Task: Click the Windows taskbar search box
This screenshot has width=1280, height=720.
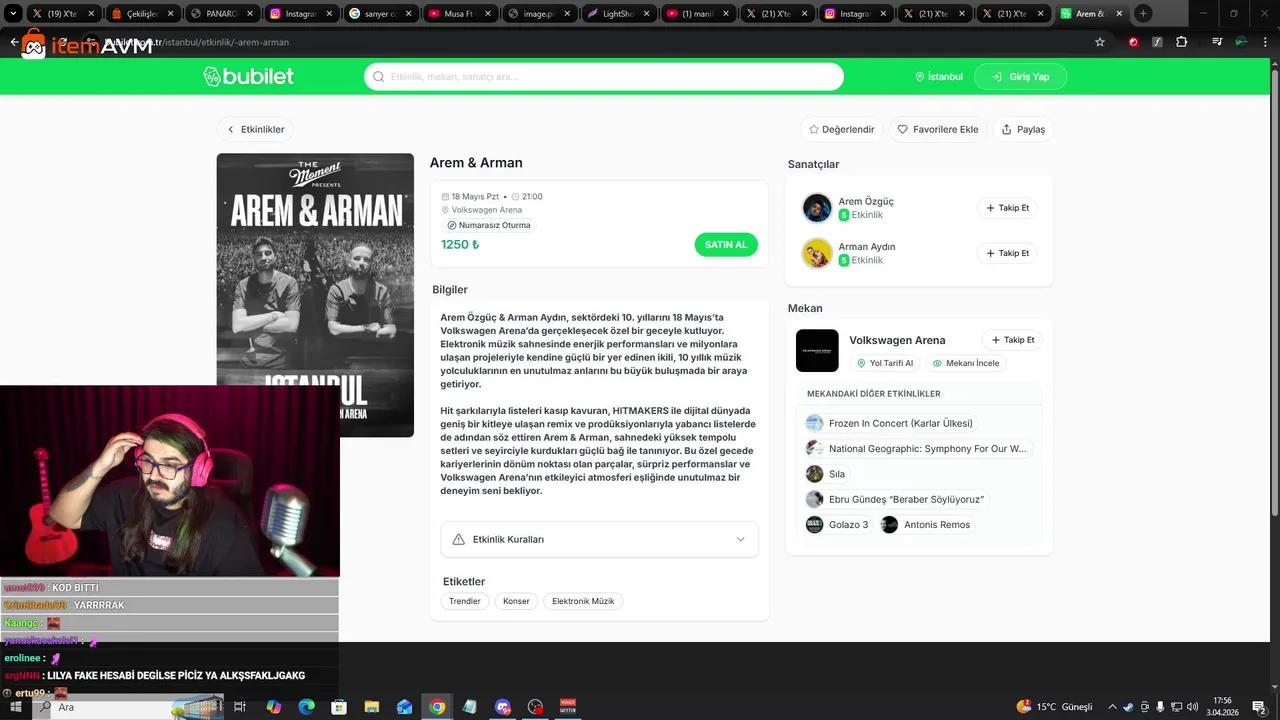Action: pos(128,707)
